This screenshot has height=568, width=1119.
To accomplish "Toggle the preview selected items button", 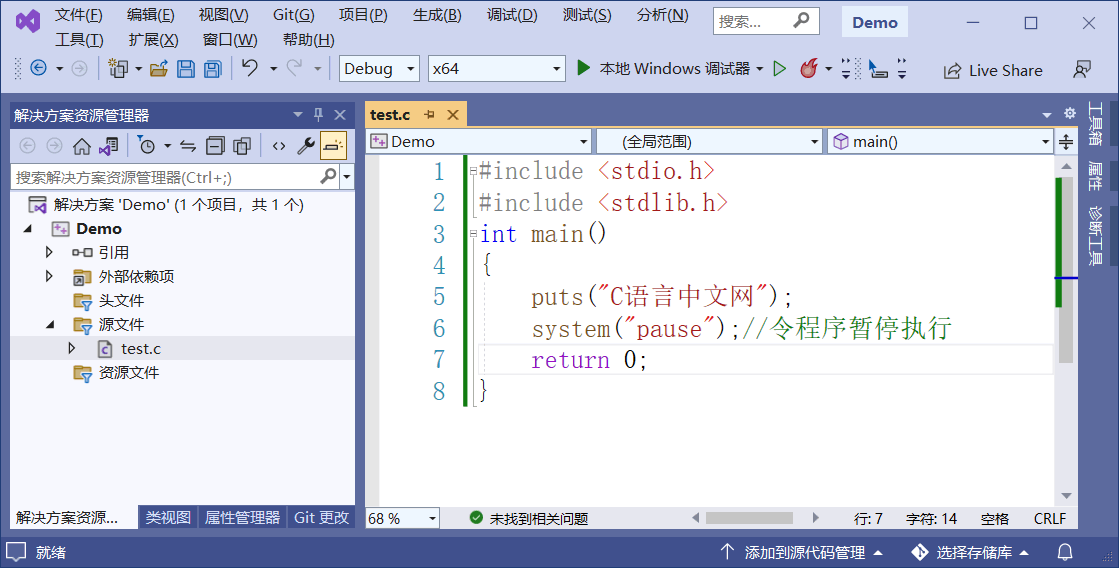I will pyautogui.click(x=333, y=146).
